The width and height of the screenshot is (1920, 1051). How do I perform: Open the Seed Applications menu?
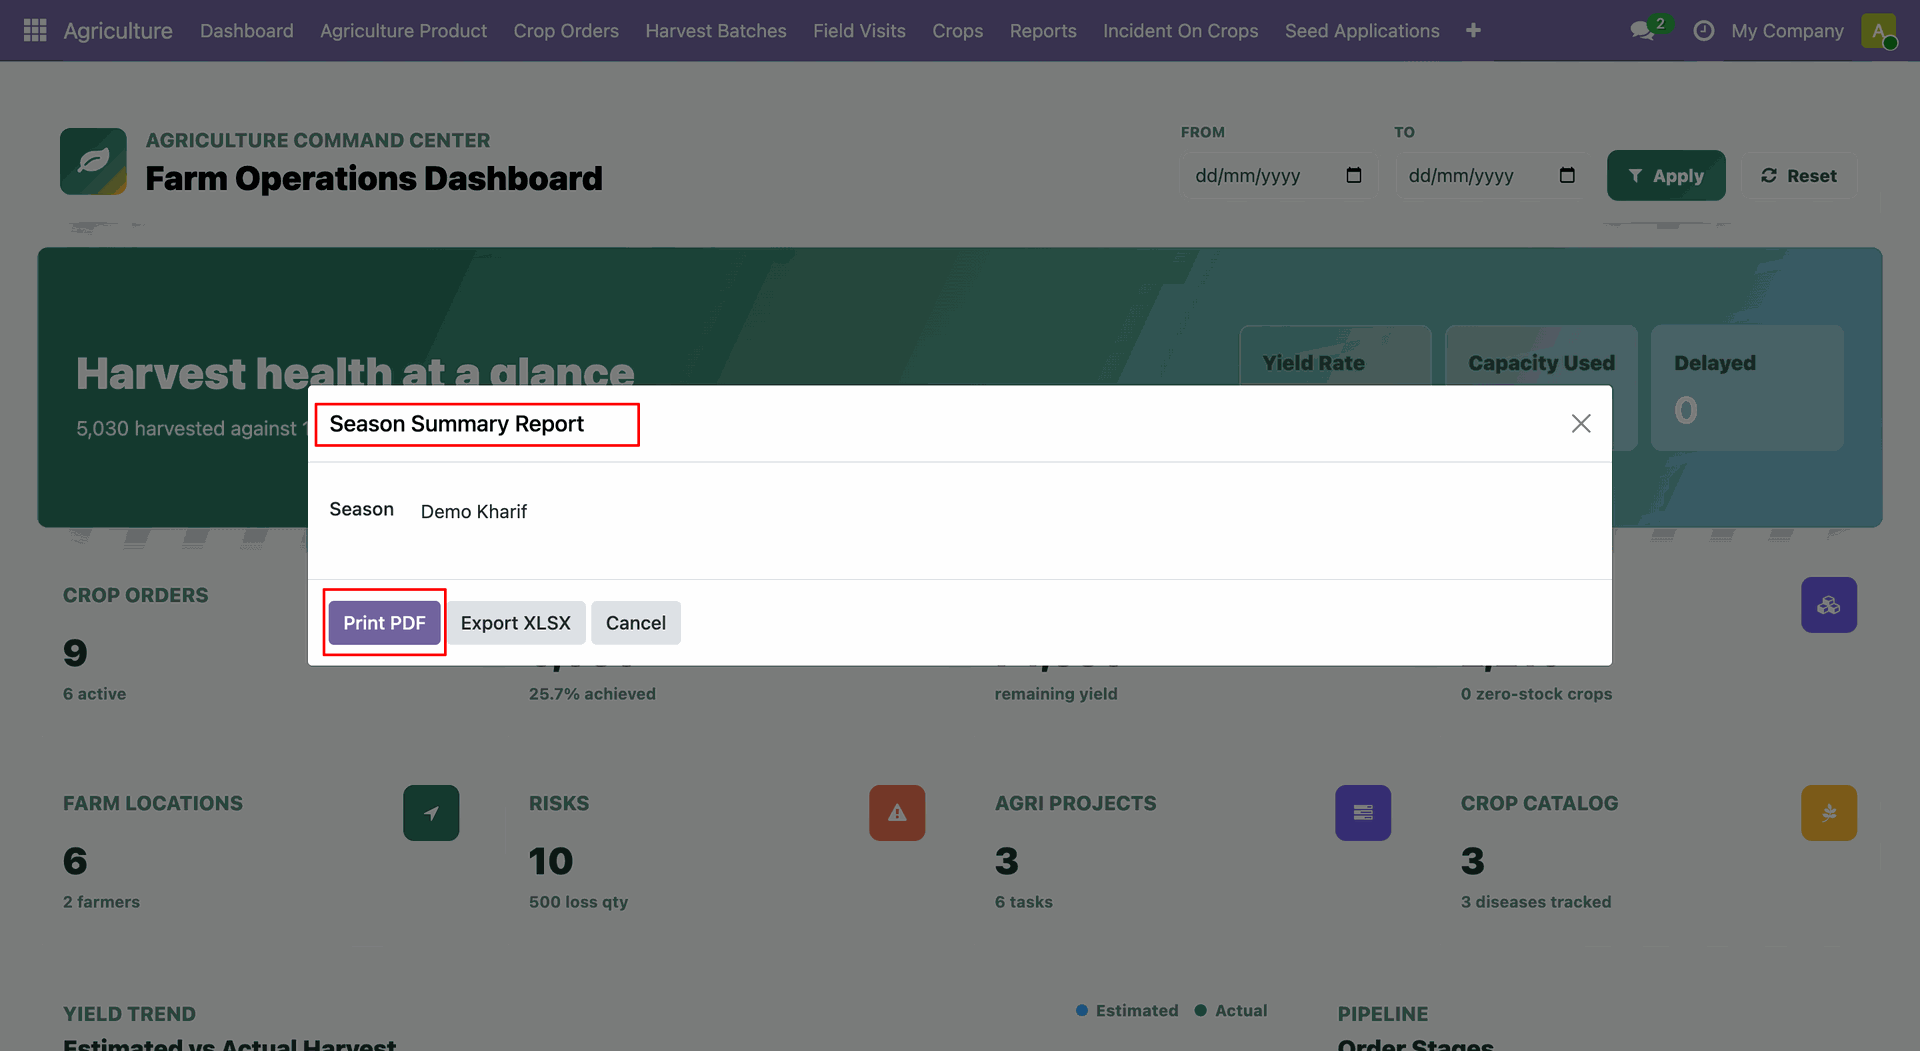(1362, 30)
